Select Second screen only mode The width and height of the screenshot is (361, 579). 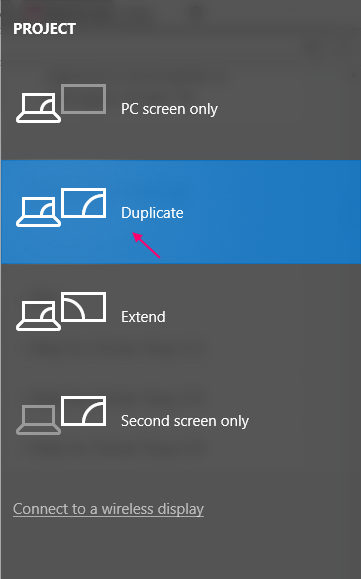click(x=181, y=420)
